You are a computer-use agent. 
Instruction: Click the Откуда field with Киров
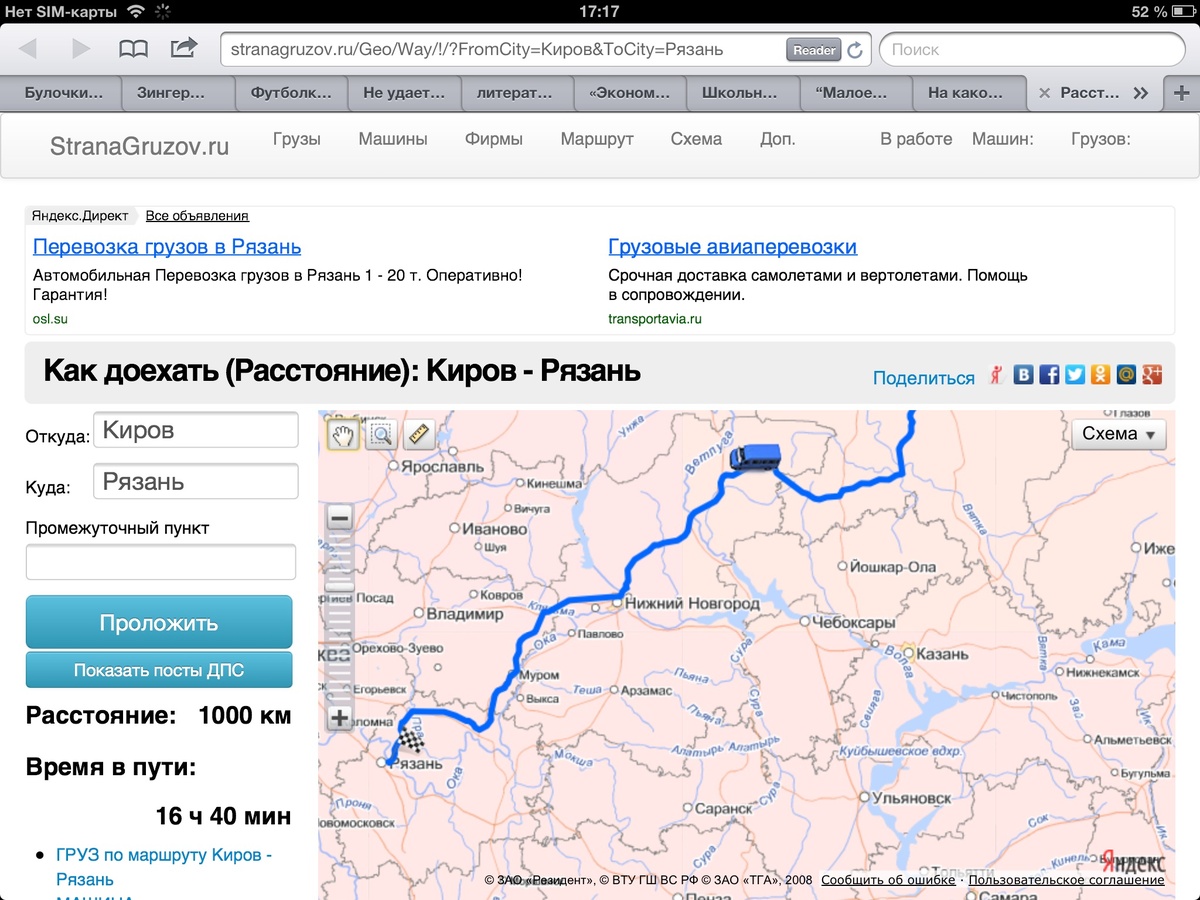coord(196,430)
